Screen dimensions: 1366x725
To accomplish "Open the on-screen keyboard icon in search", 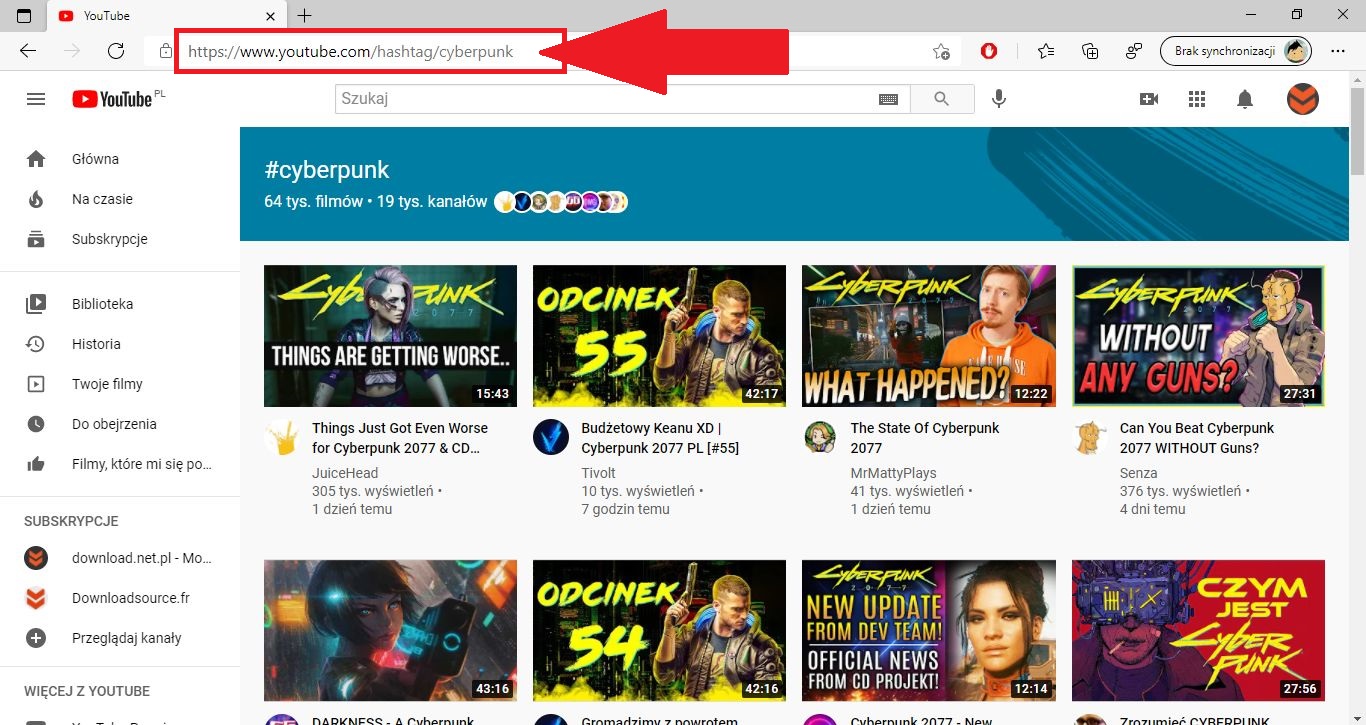I will coord(888,99).
